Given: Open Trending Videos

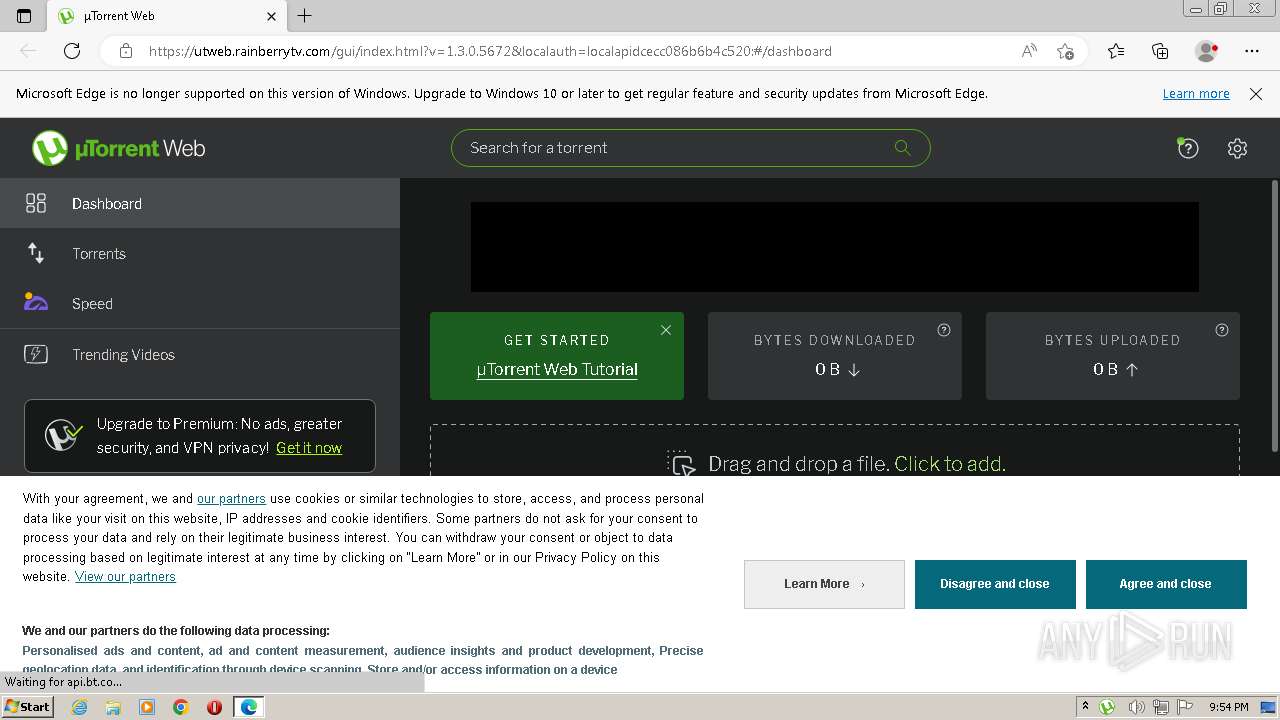Looking at the screenshot, I should coord(200,354).
